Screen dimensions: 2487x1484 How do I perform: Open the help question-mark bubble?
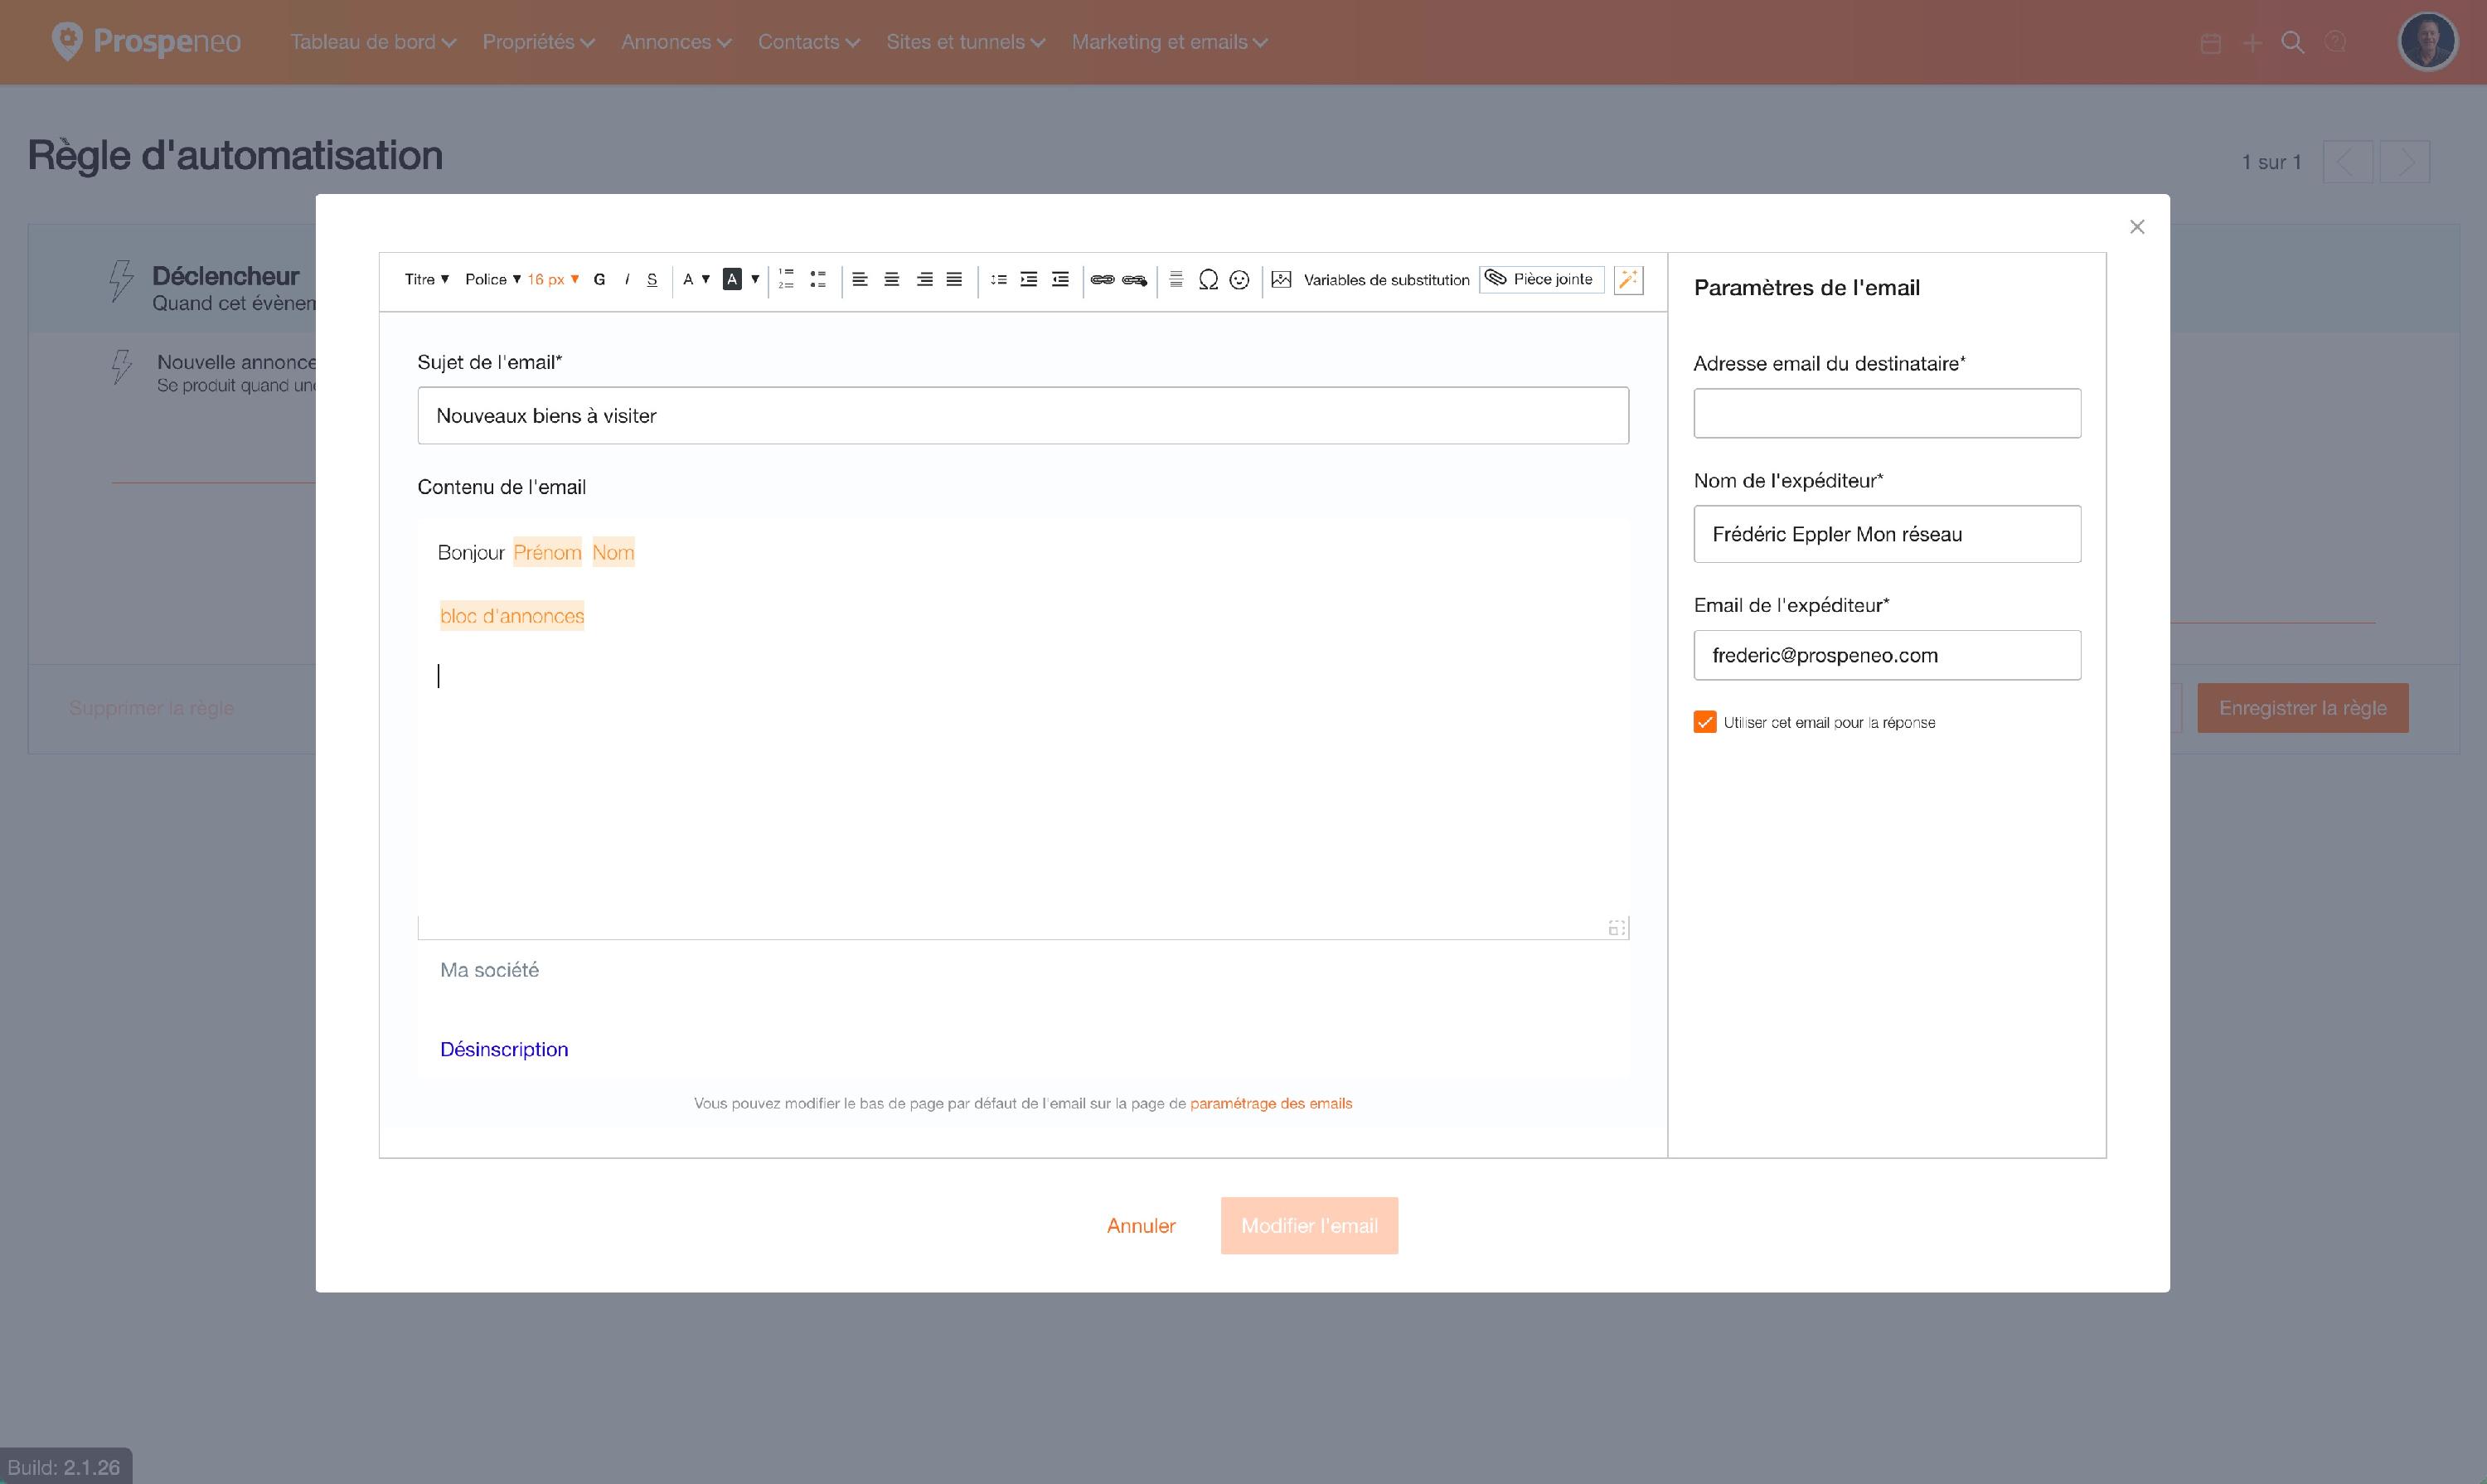[x=2336, y=42]
